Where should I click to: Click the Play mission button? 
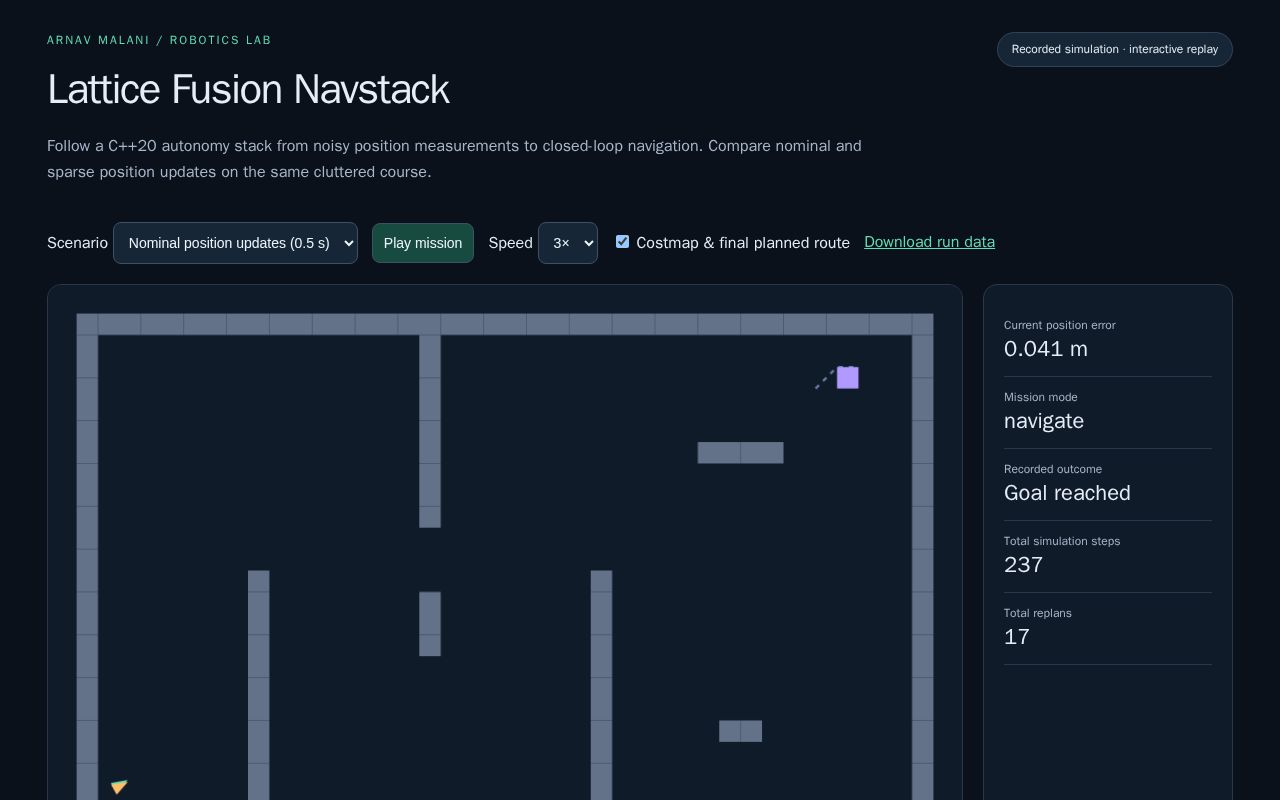(423, 243)
